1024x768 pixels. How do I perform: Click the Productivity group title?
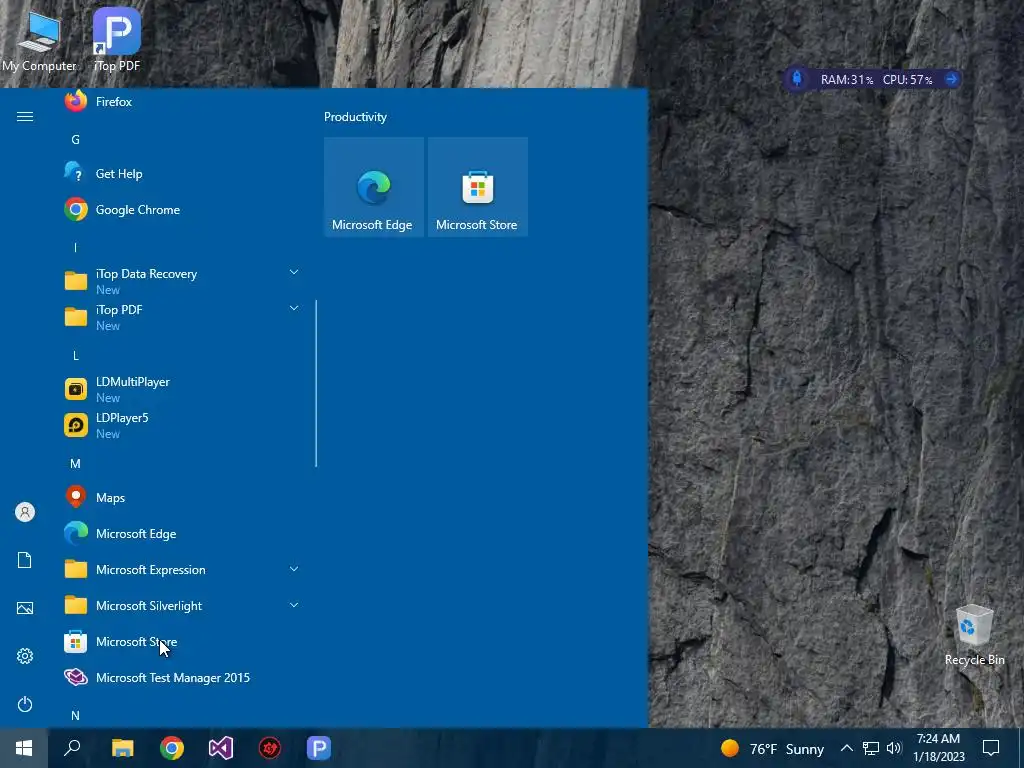coord(355,117)
